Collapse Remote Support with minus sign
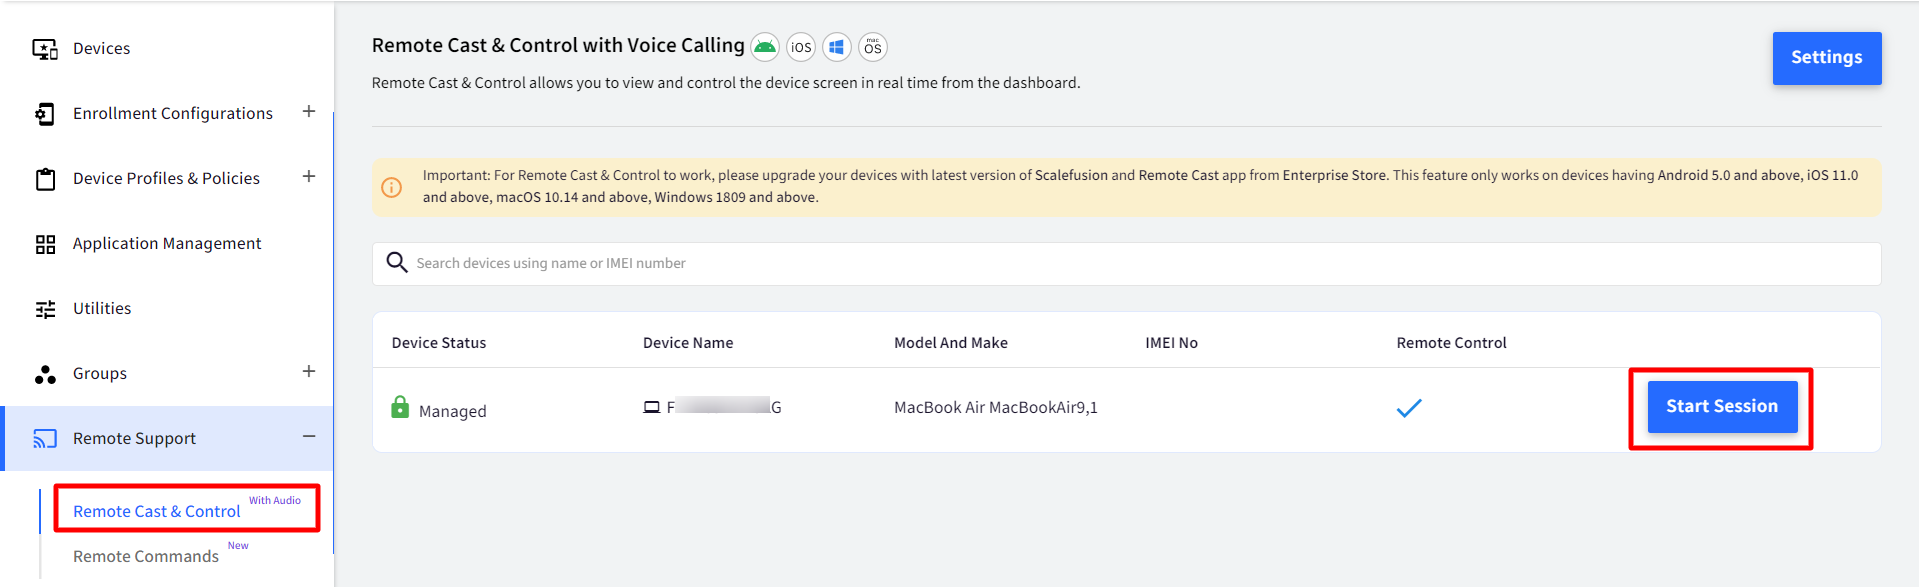 [309, 436]
